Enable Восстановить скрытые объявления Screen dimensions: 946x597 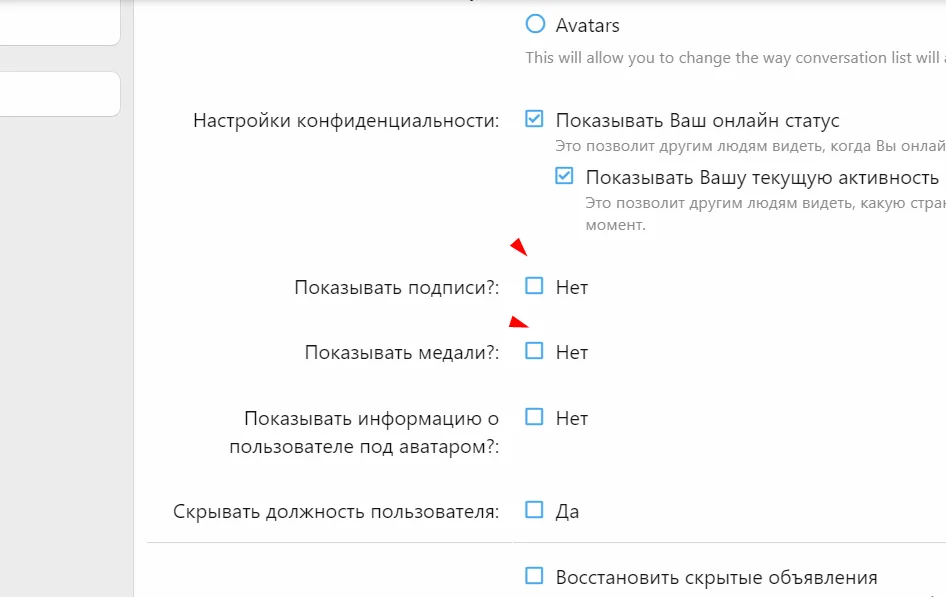coord(535,576)
